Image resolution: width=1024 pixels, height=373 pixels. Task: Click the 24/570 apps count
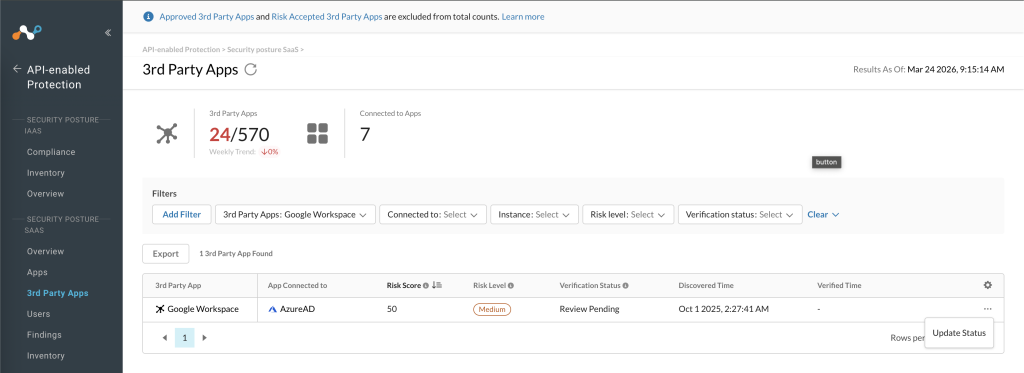click(239, 135)
